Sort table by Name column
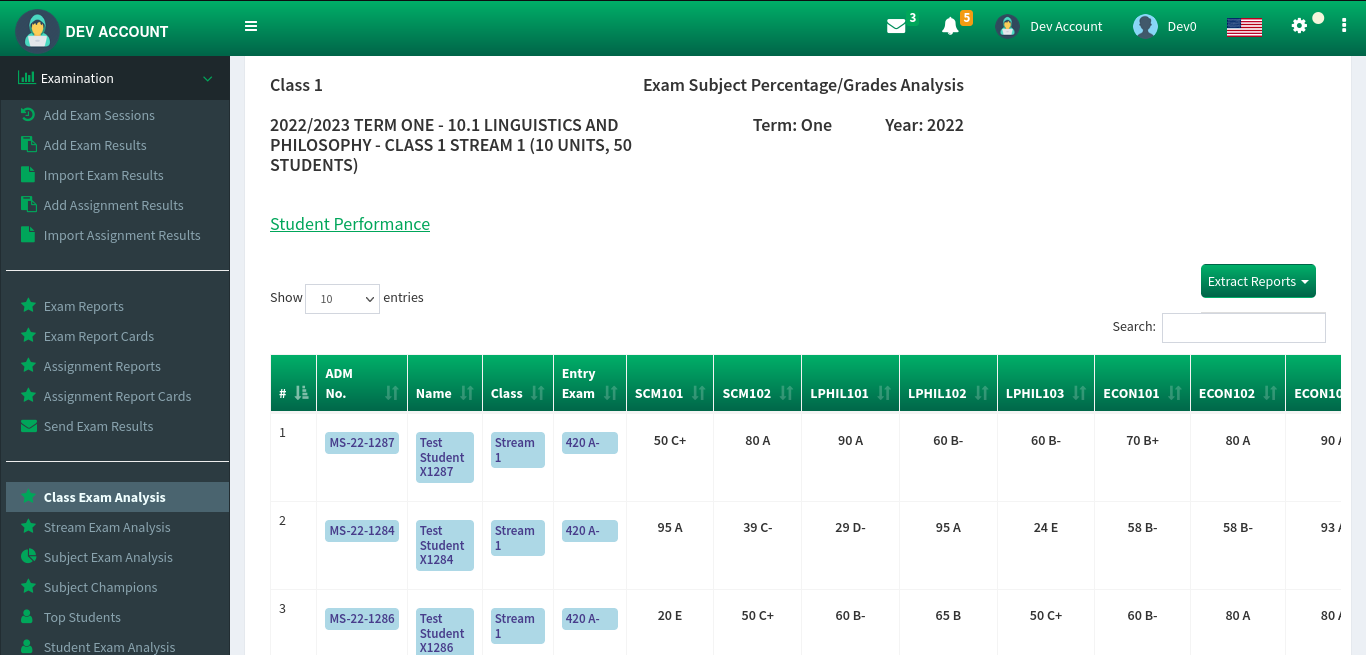Screen dimensions: 1366x655 pyautogui.click(x=445, y=383)
